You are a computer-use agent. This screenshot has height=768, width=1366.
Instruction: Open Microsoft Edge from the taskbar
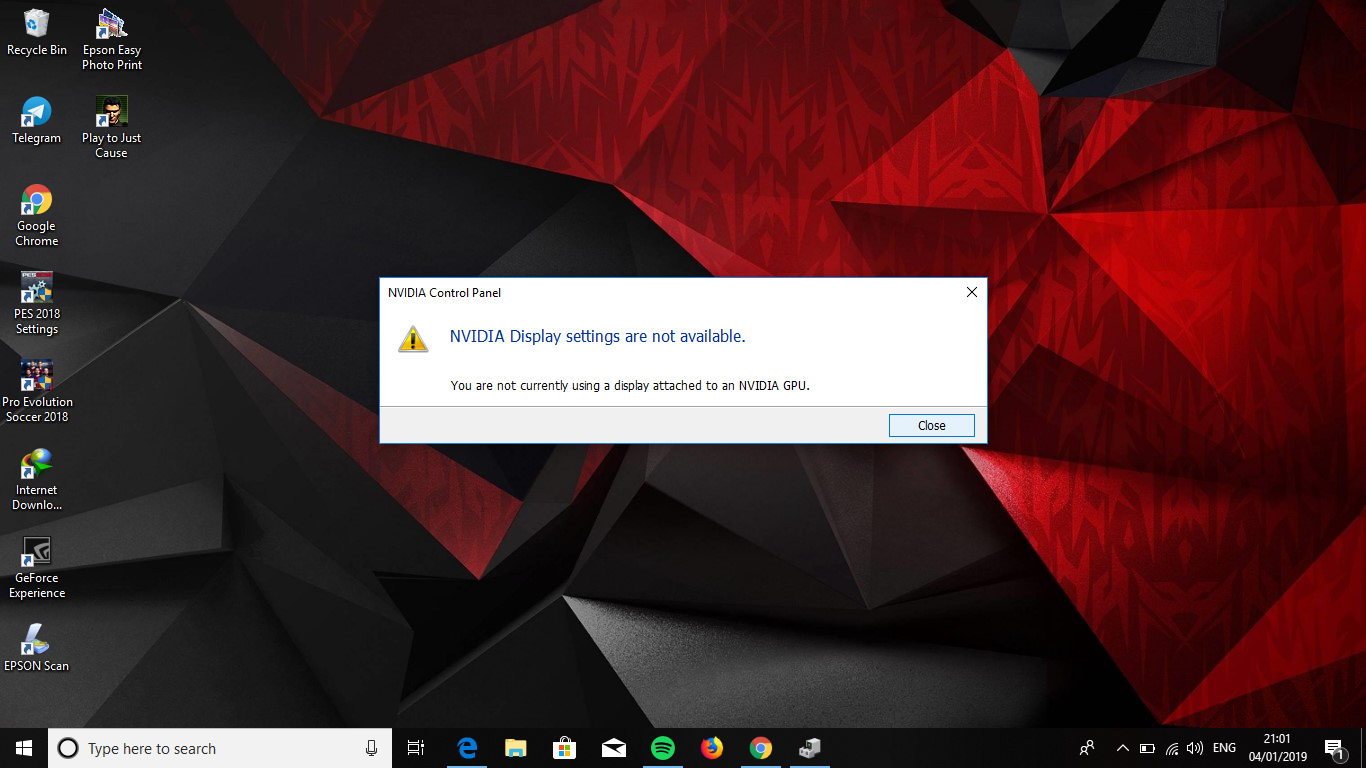tap(466, 748)
